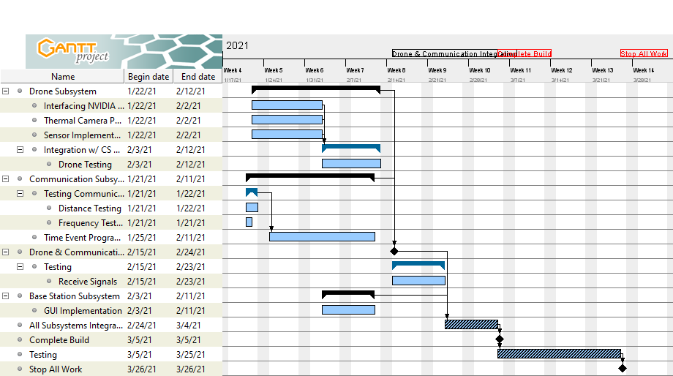Viewport: 673px width, 376px height.
Task: Click the bullet icon next to Complete Build
Action: 20,340
